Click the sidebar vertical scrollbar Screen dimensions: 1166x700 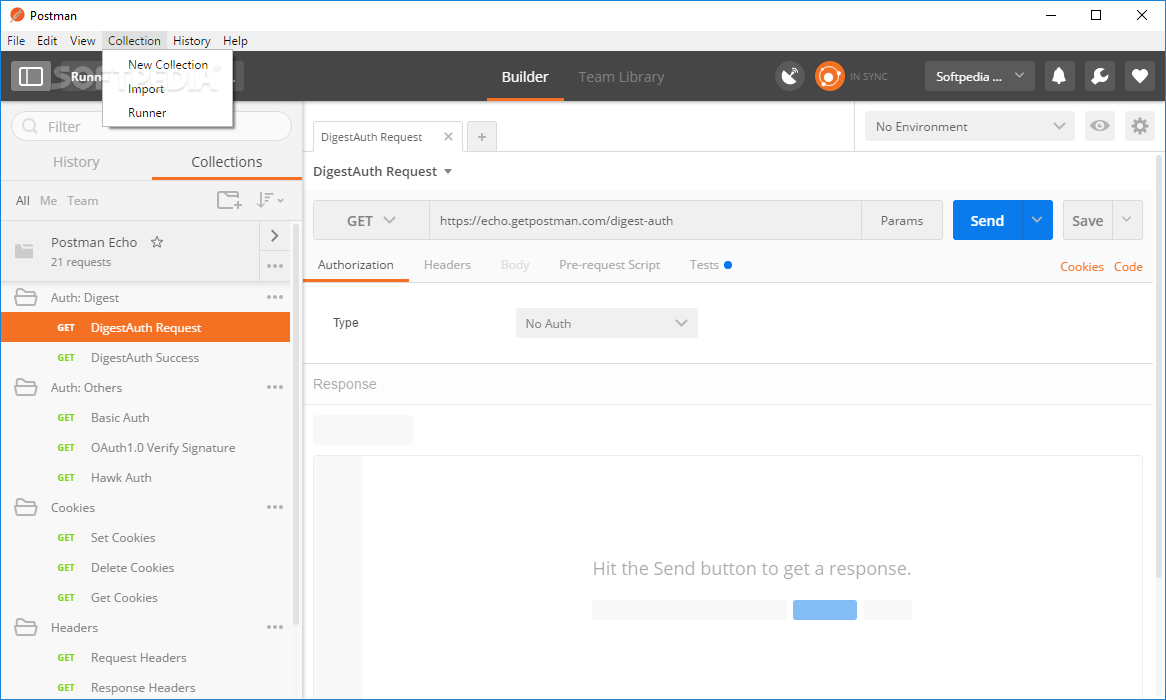[296, 424]
